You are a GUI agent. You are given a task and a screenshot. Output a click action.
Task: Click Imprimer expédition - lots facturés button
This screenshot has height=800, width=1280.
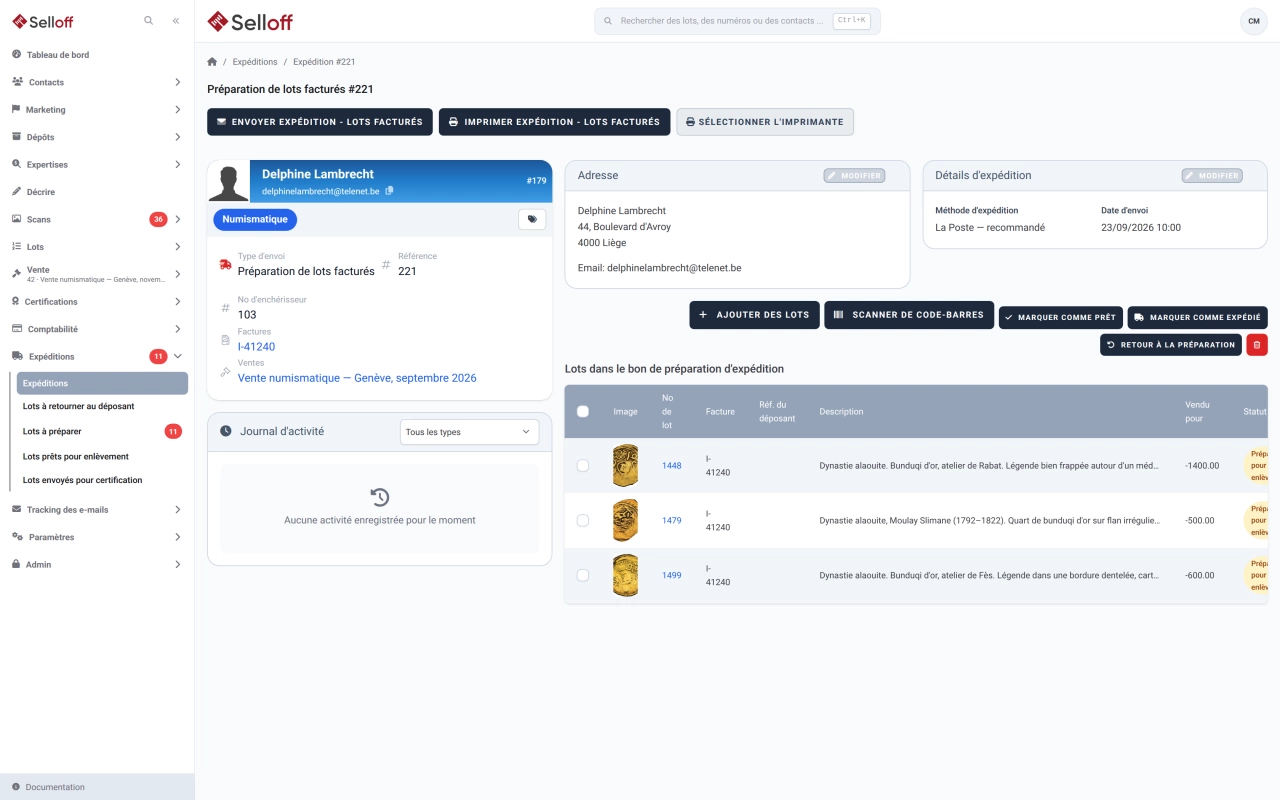coord(555,122)
